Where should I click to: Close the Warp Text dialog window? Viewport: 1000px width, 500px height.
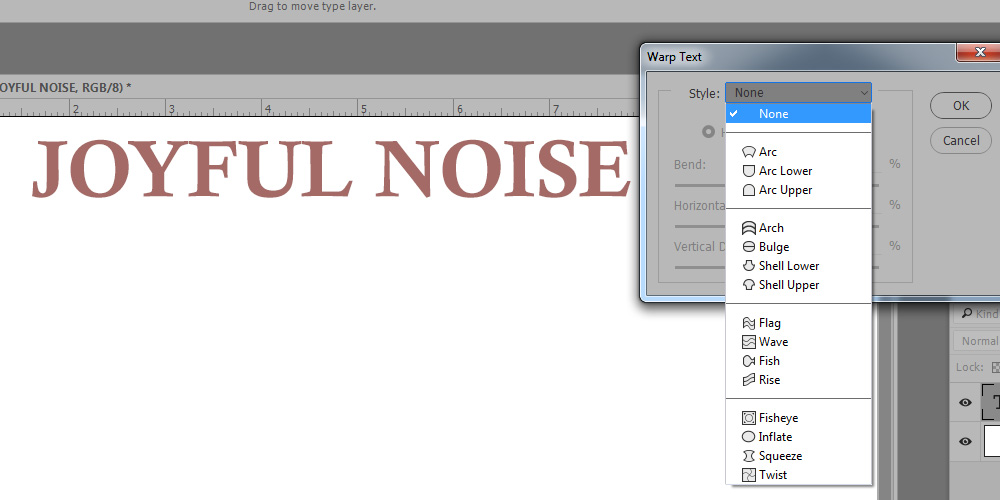(978, 52)
